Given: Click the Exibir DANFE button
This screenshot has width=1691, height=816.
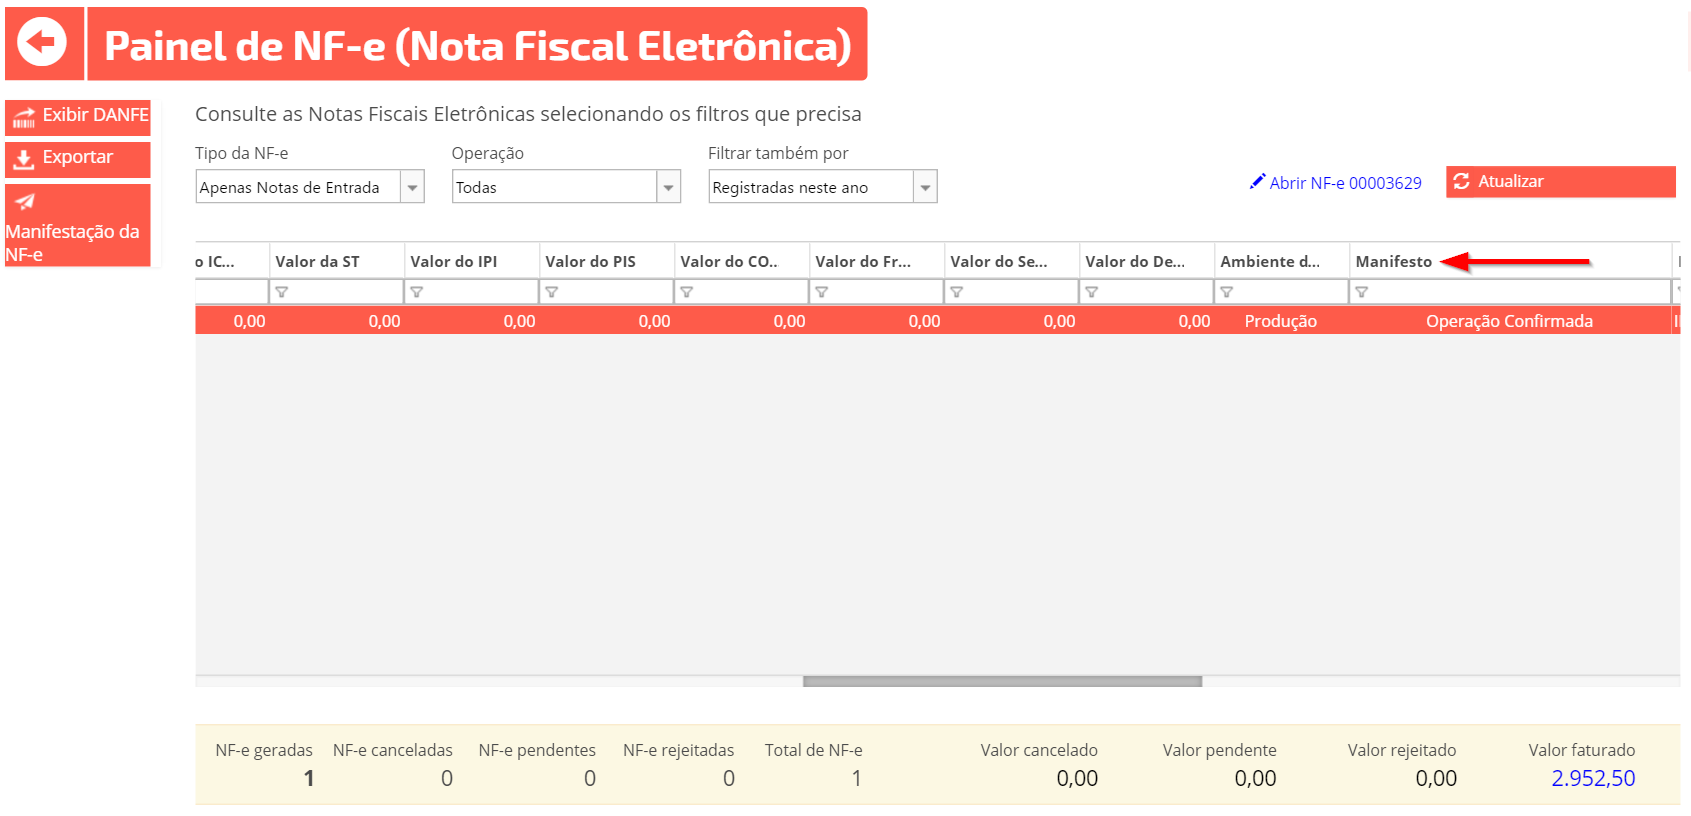Looking at the screenshot, I should [78, 116].
